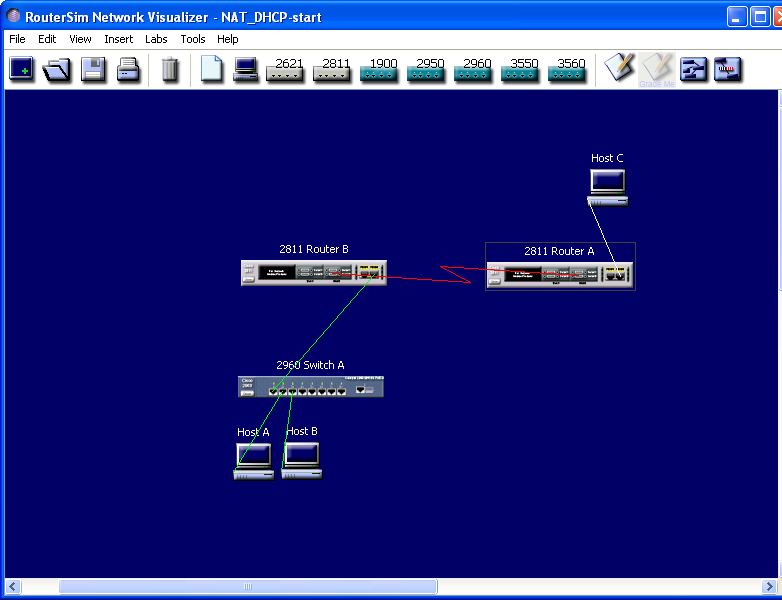782x600 pixels.
Task: Select the 2811 Router B device
Action: (314, 273)
